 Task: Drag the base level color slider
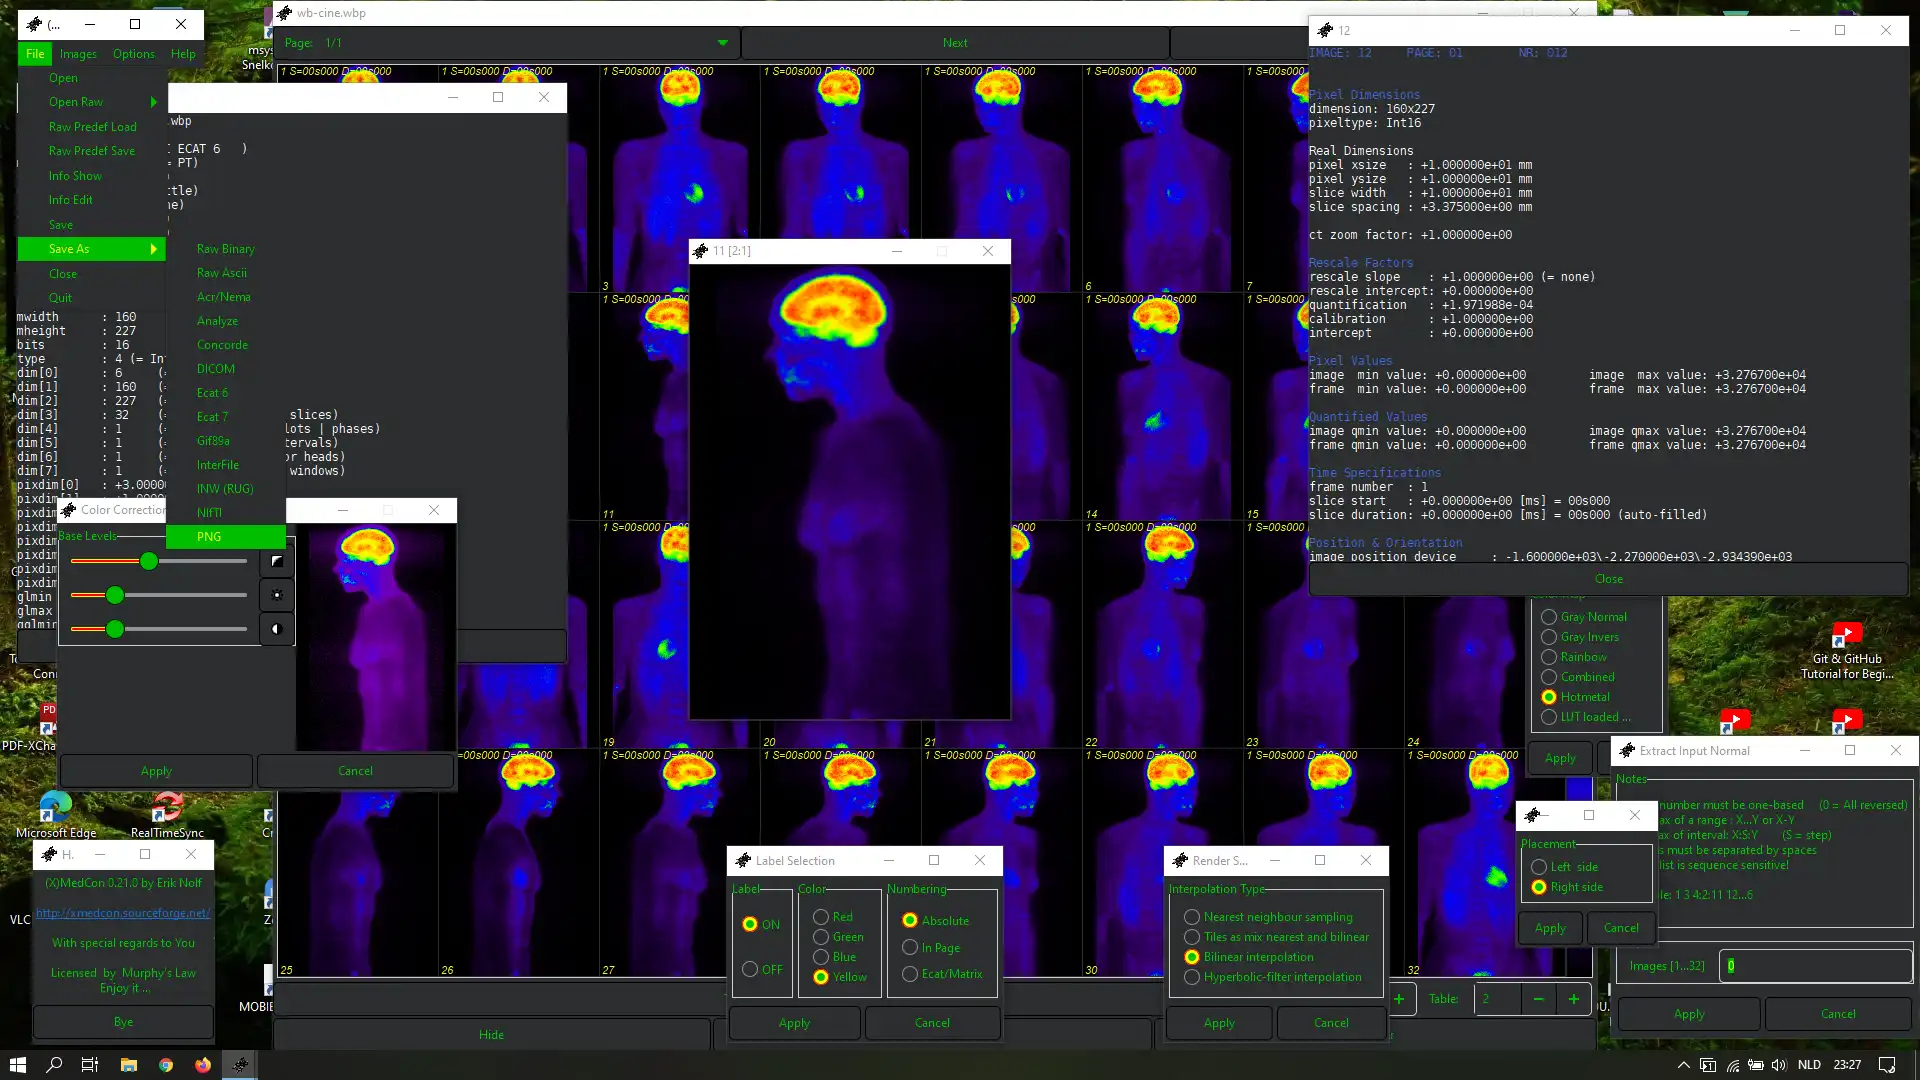point(150,559)
